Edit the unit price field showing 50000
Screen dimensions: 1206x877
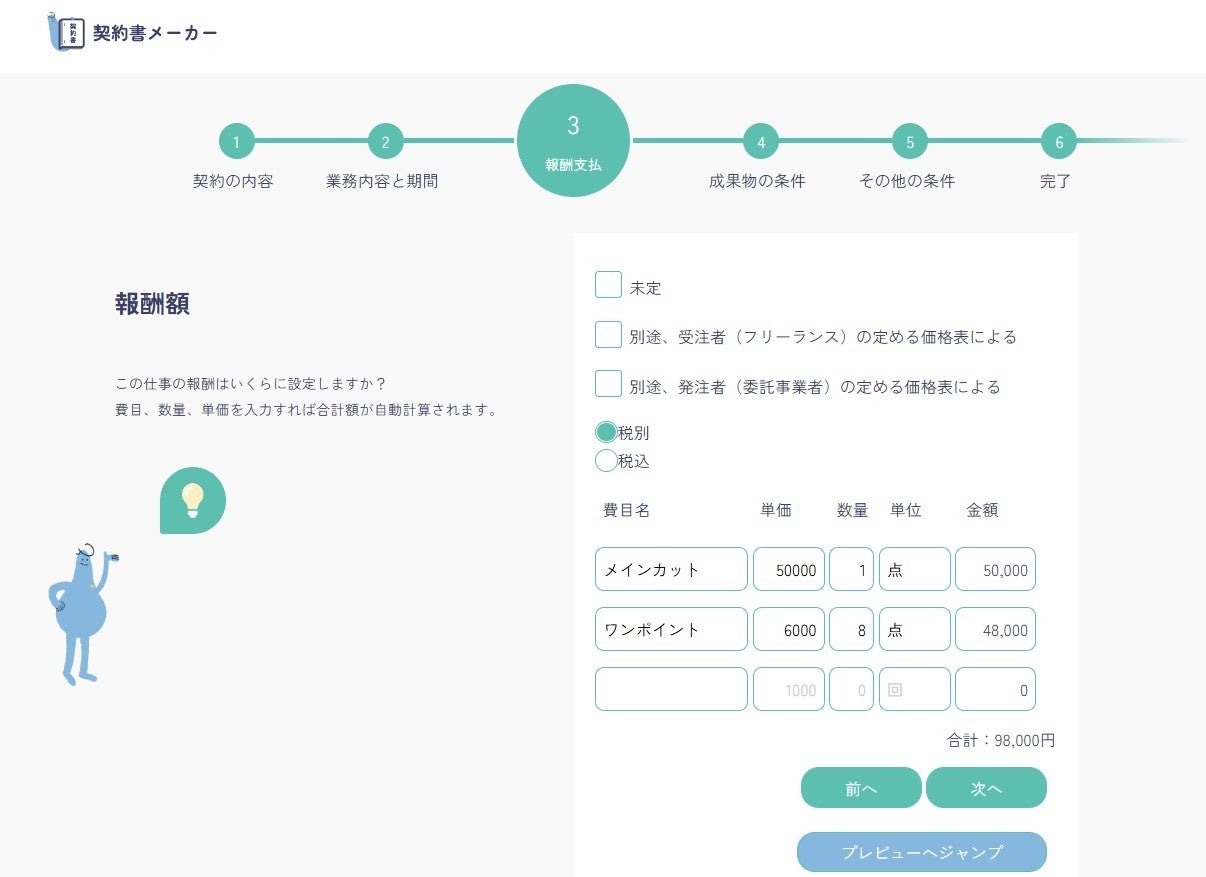point(789,569)
